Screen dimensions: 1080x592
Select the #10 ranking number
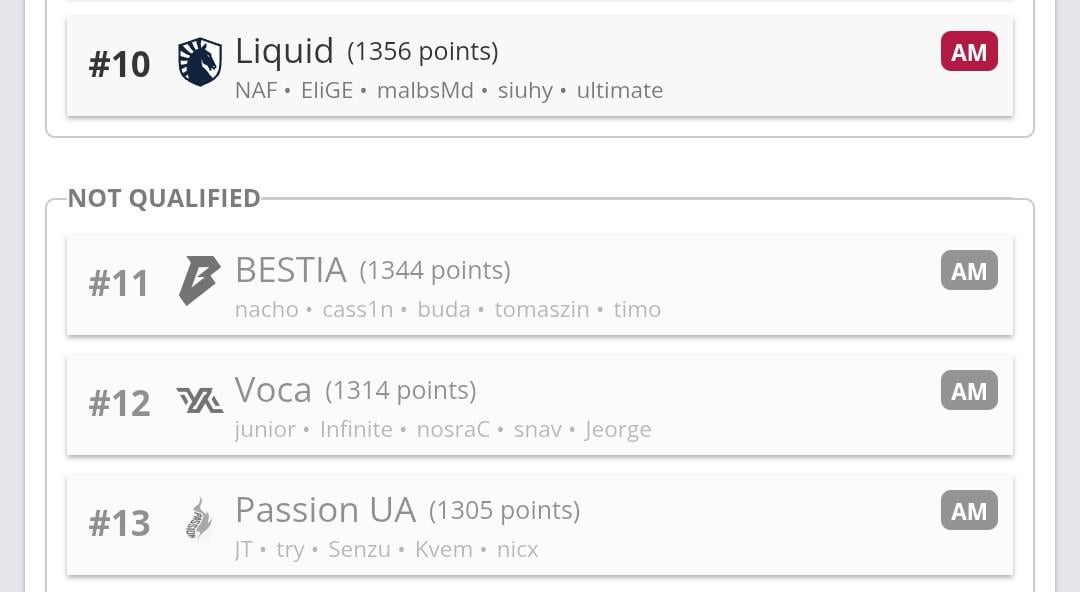(119, 65)
